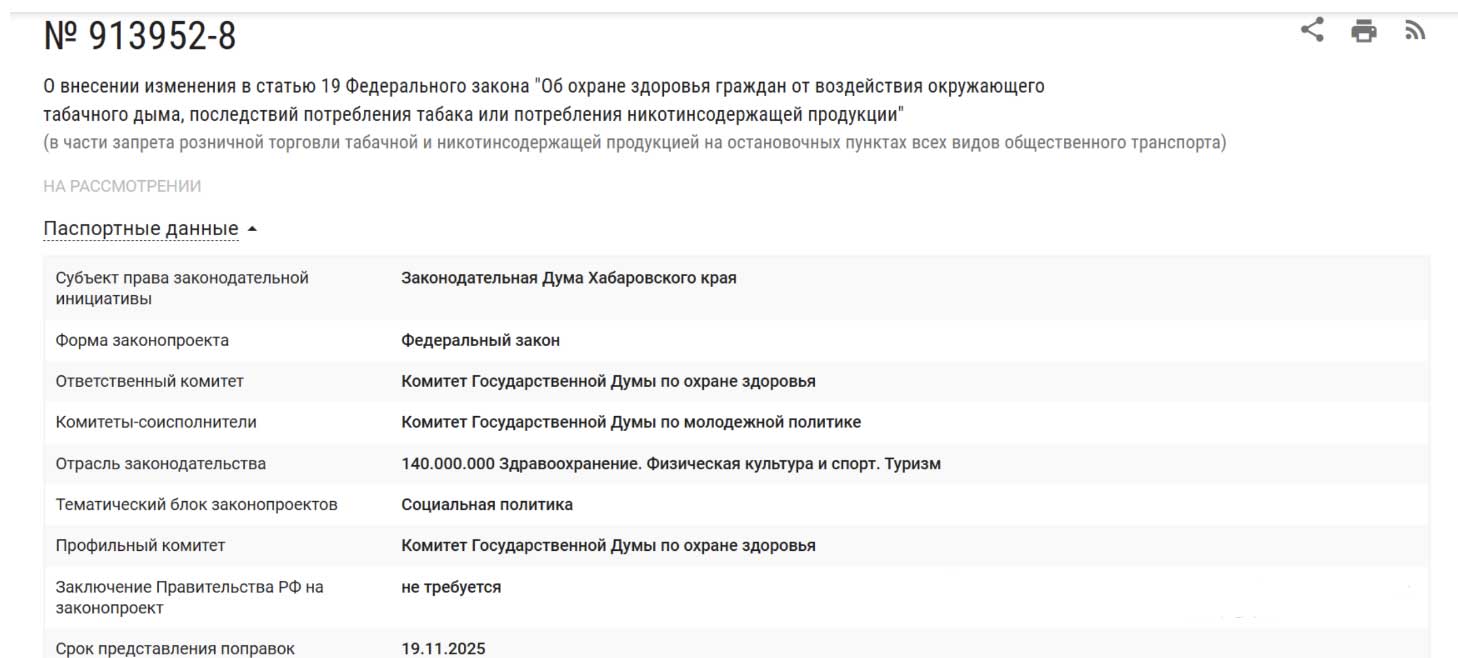The width and height of the screenshot is (1458, 658).
Task: Select the Социальная политика thematic block
Action: tap(487, 504)
